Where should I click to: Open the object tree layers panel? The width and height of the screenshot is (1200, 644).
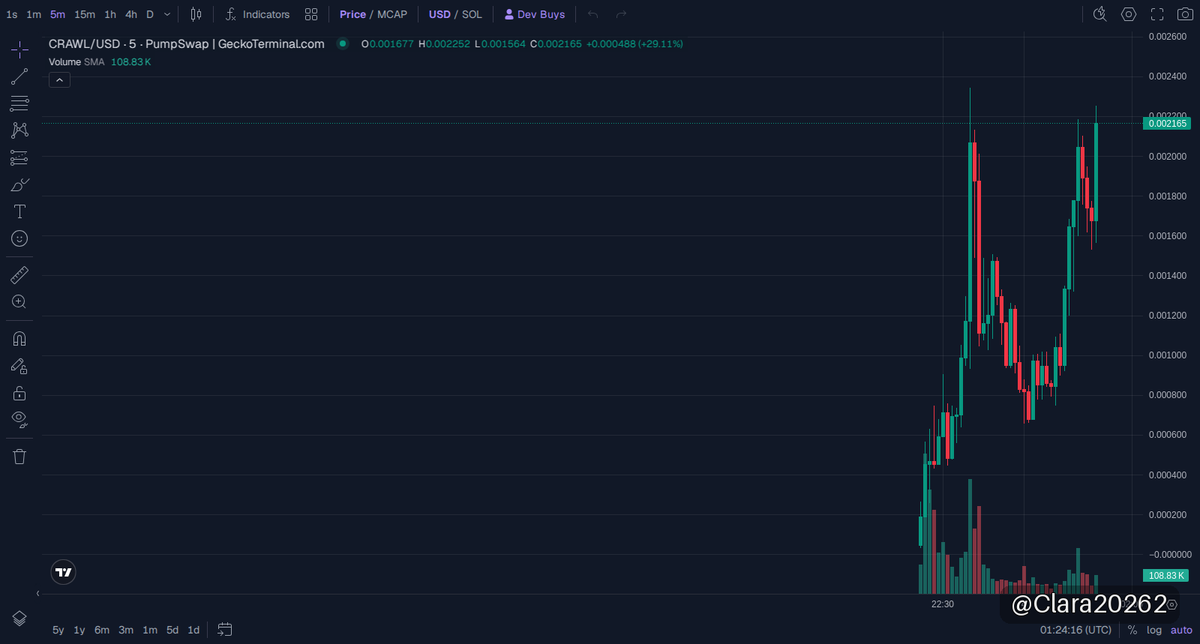coord(19,618)
